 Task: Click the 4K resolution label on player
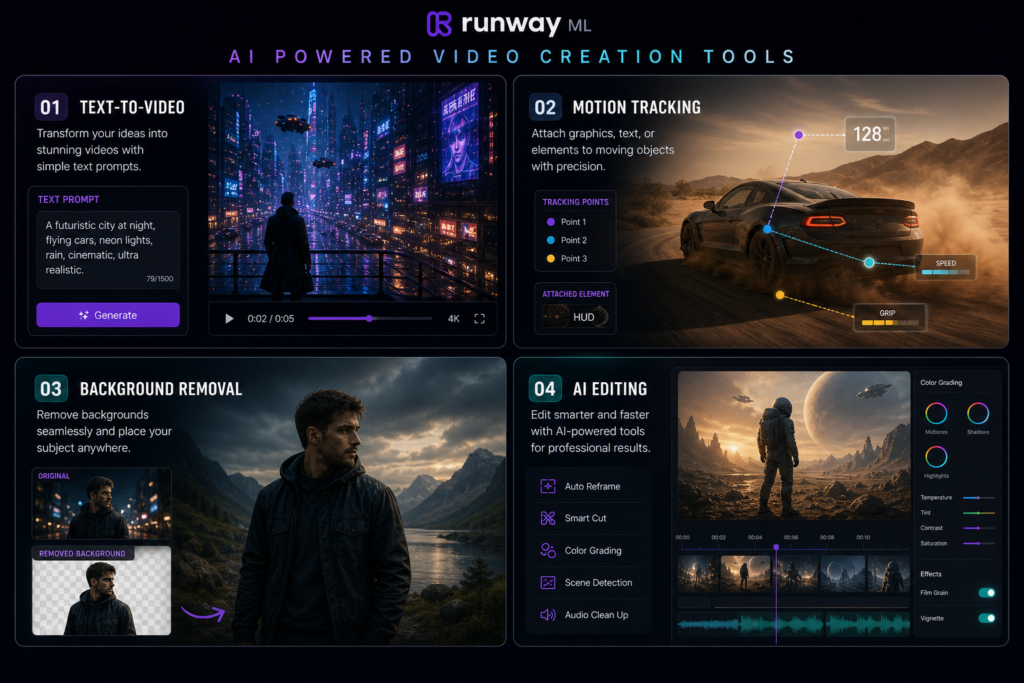(453, 319)
